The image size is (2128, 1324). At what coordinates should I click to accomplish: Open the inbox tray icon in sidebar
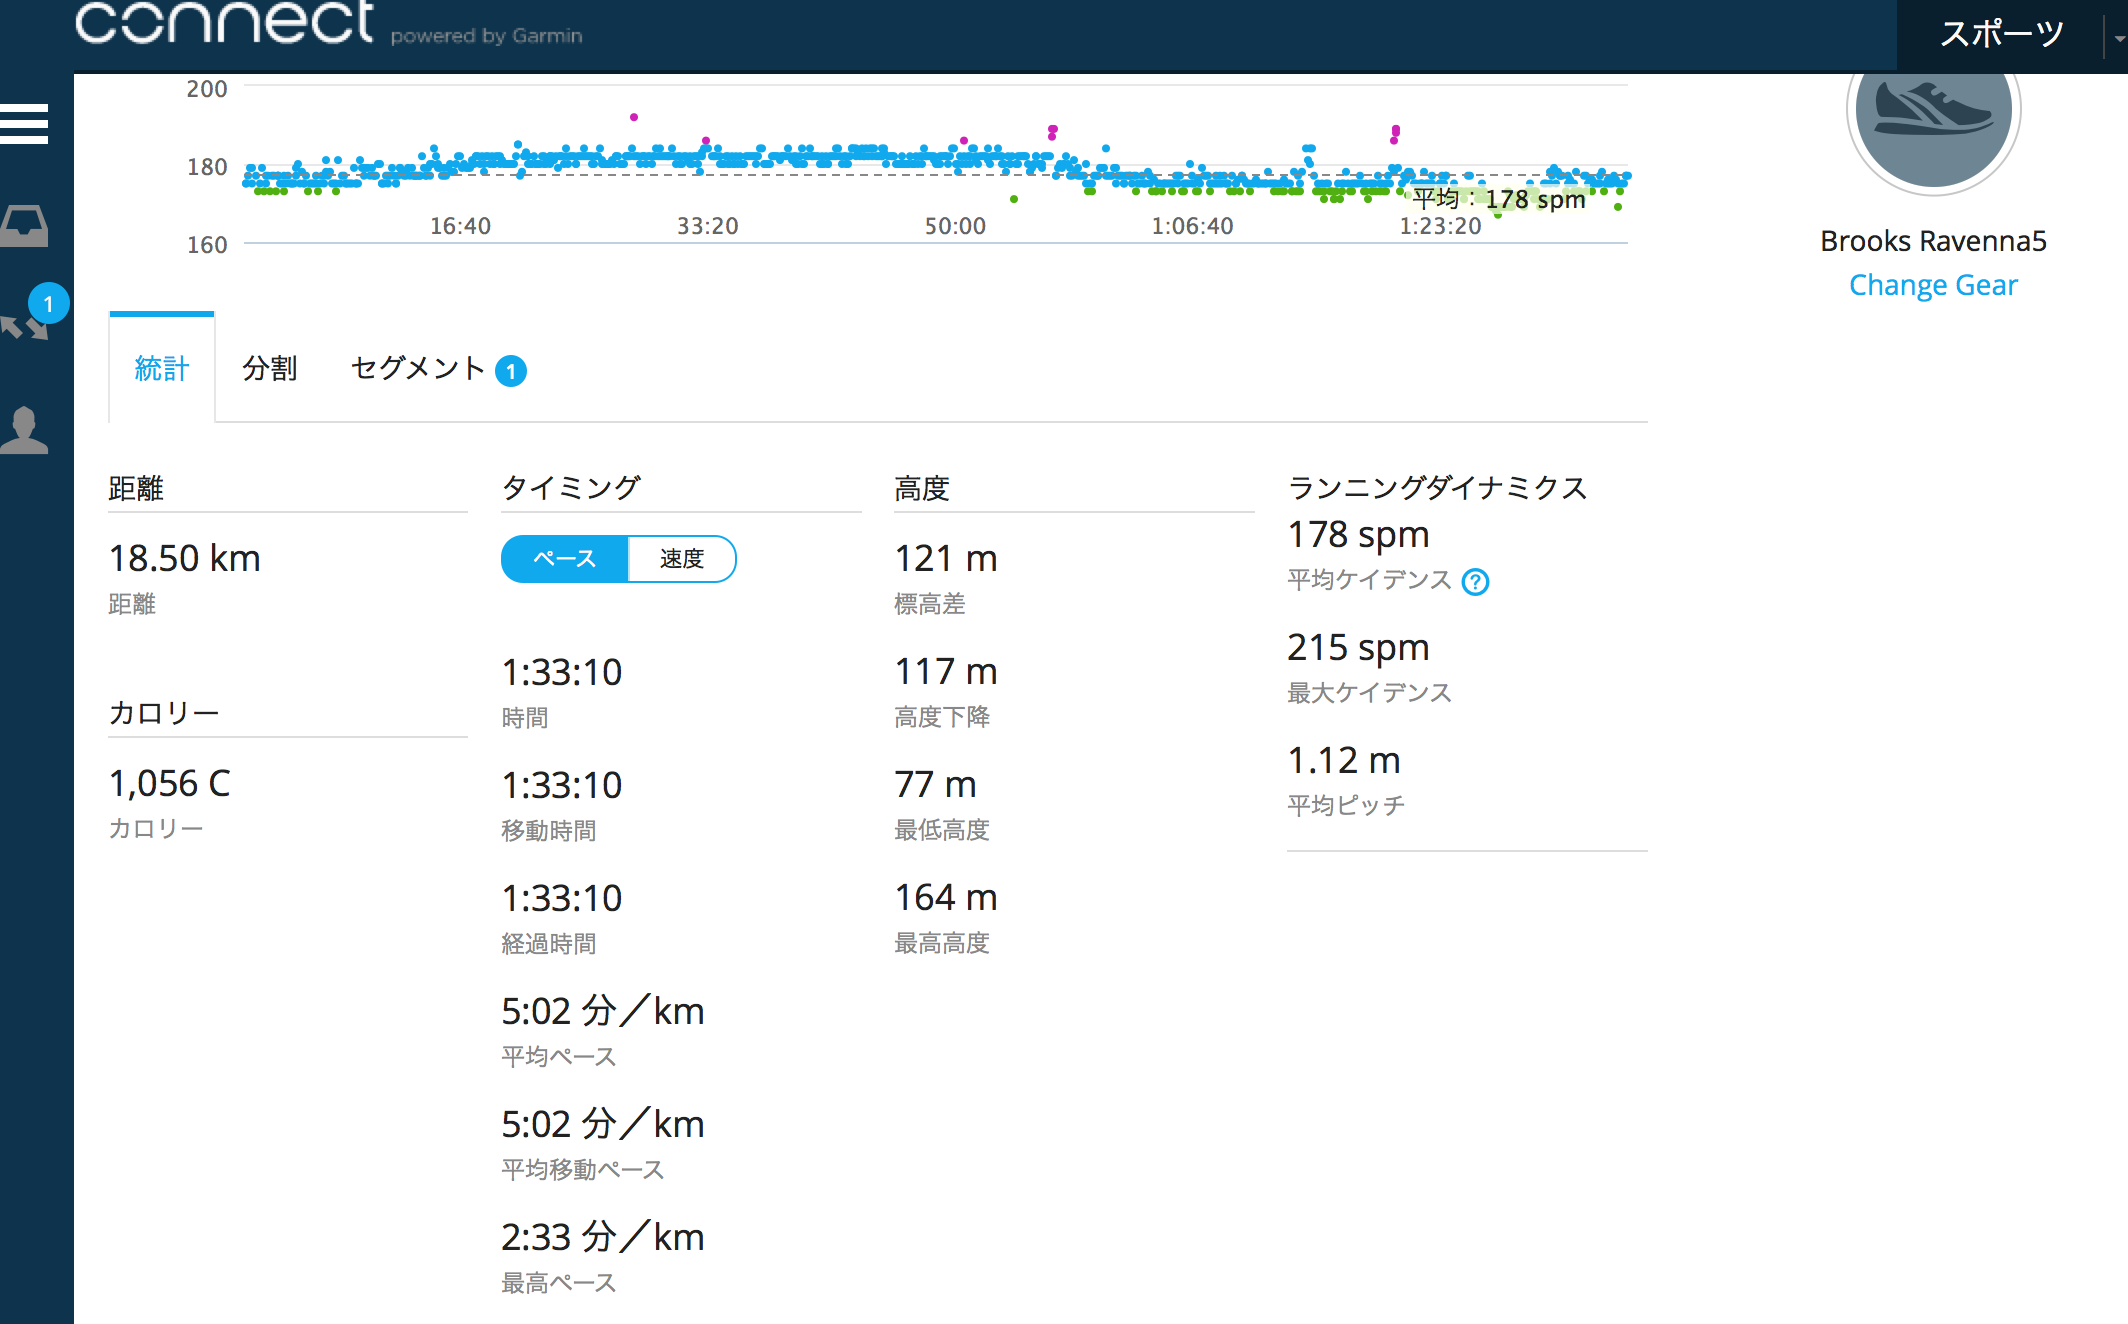tap(24, 226)
